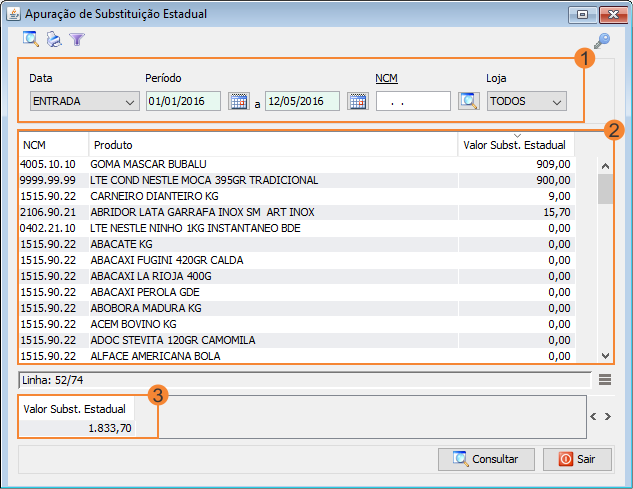Viewport: 633px width, 489px height.
Task: Click the Valor Subst. Estadual total header
Action: (x=75, y=409)
